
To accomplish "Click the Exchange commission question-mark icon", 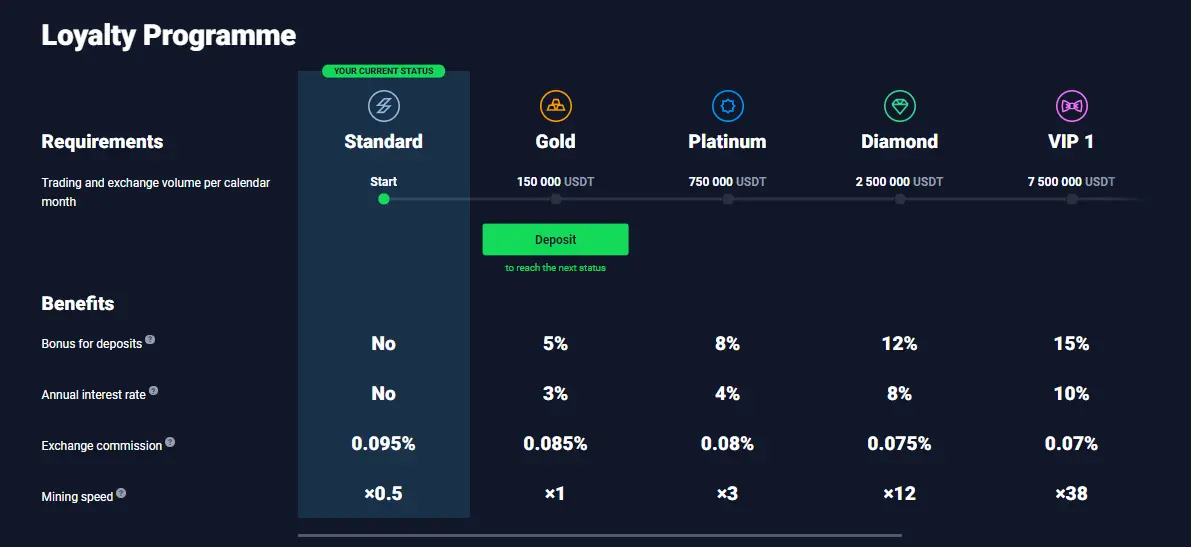I will pyautogui.click(x=170, y=441).
